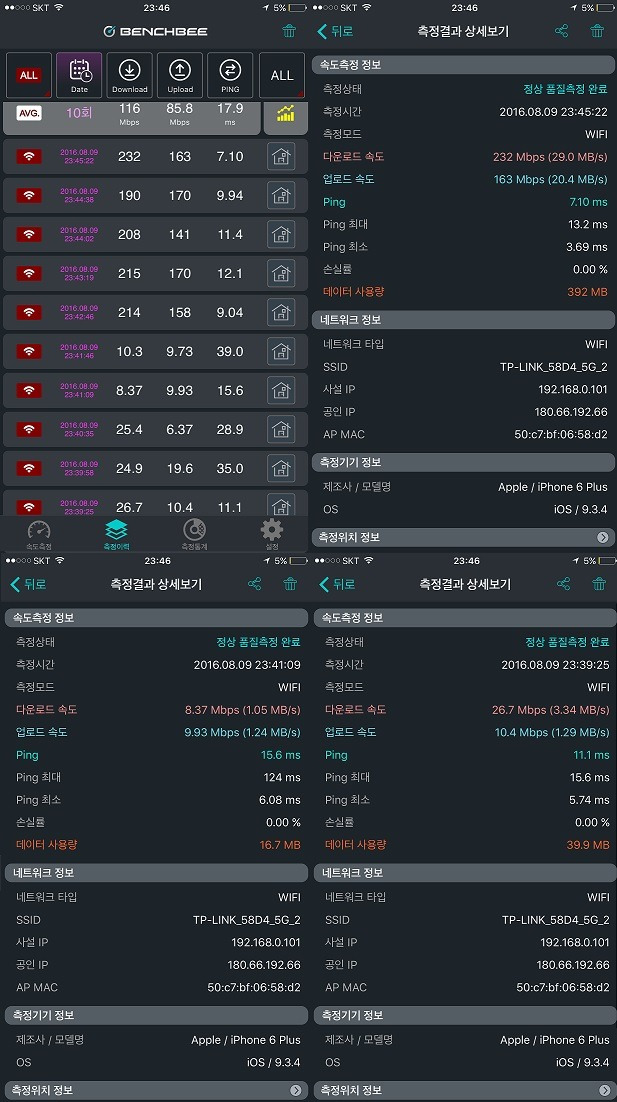The height and width of the screenshot is (1102, 617).
Task: Go back with 뒤로 in bottom-left panel
Action: pyautogui.click(x=28, y=584)
